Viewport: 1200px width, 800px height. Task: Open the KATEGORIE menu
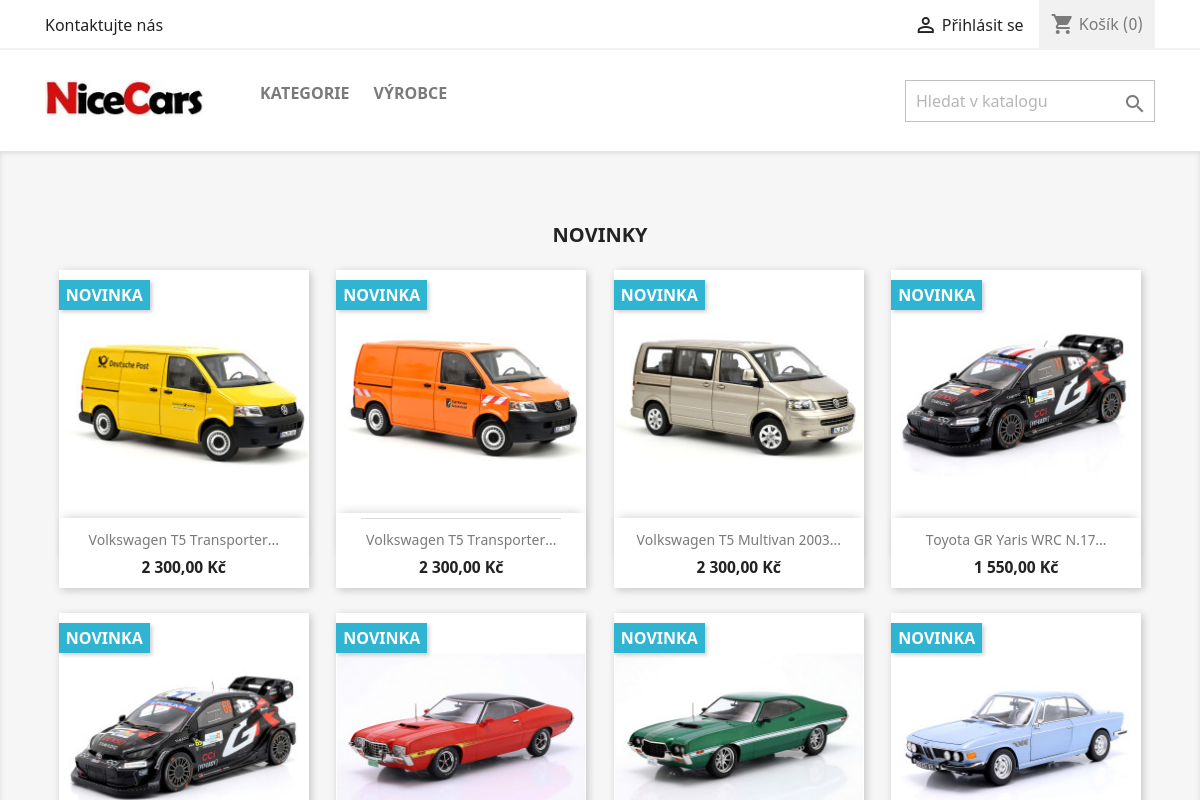coord(304,93)
